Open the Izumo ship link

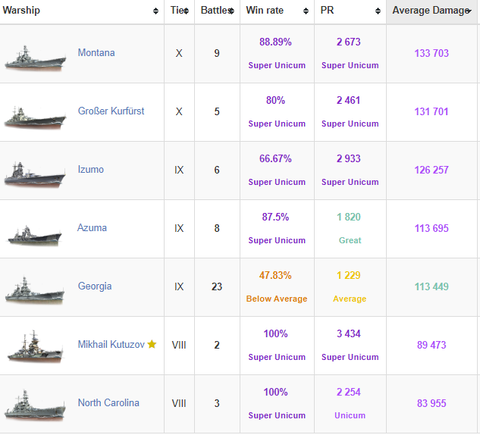click(x=91, y=169)
